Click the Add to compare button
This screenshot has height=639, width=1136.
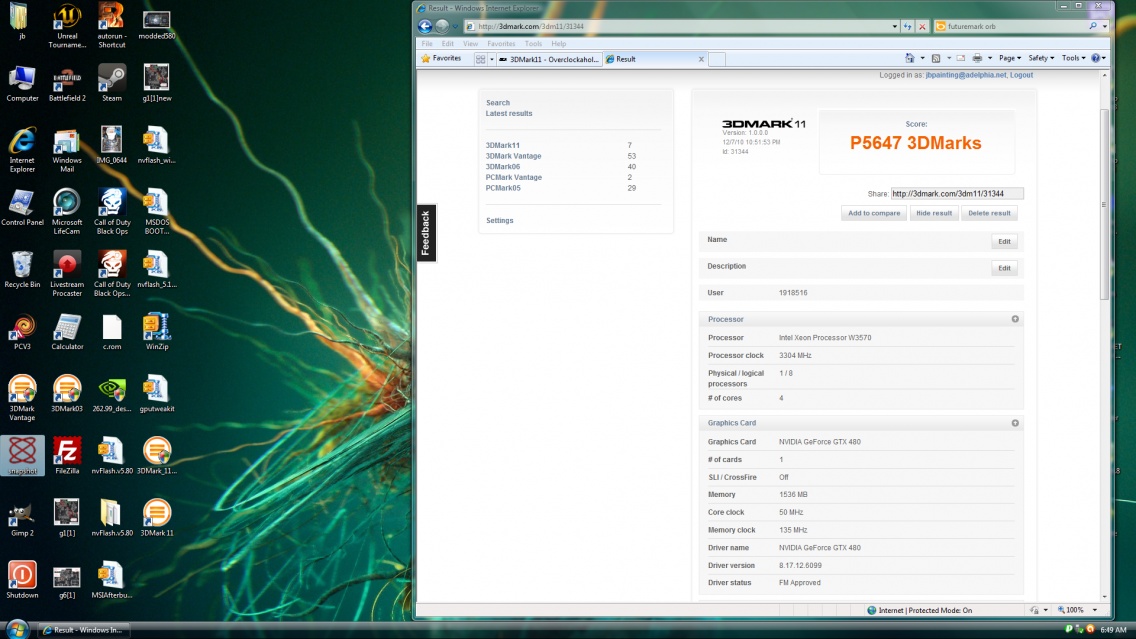(x=874, y=213)
